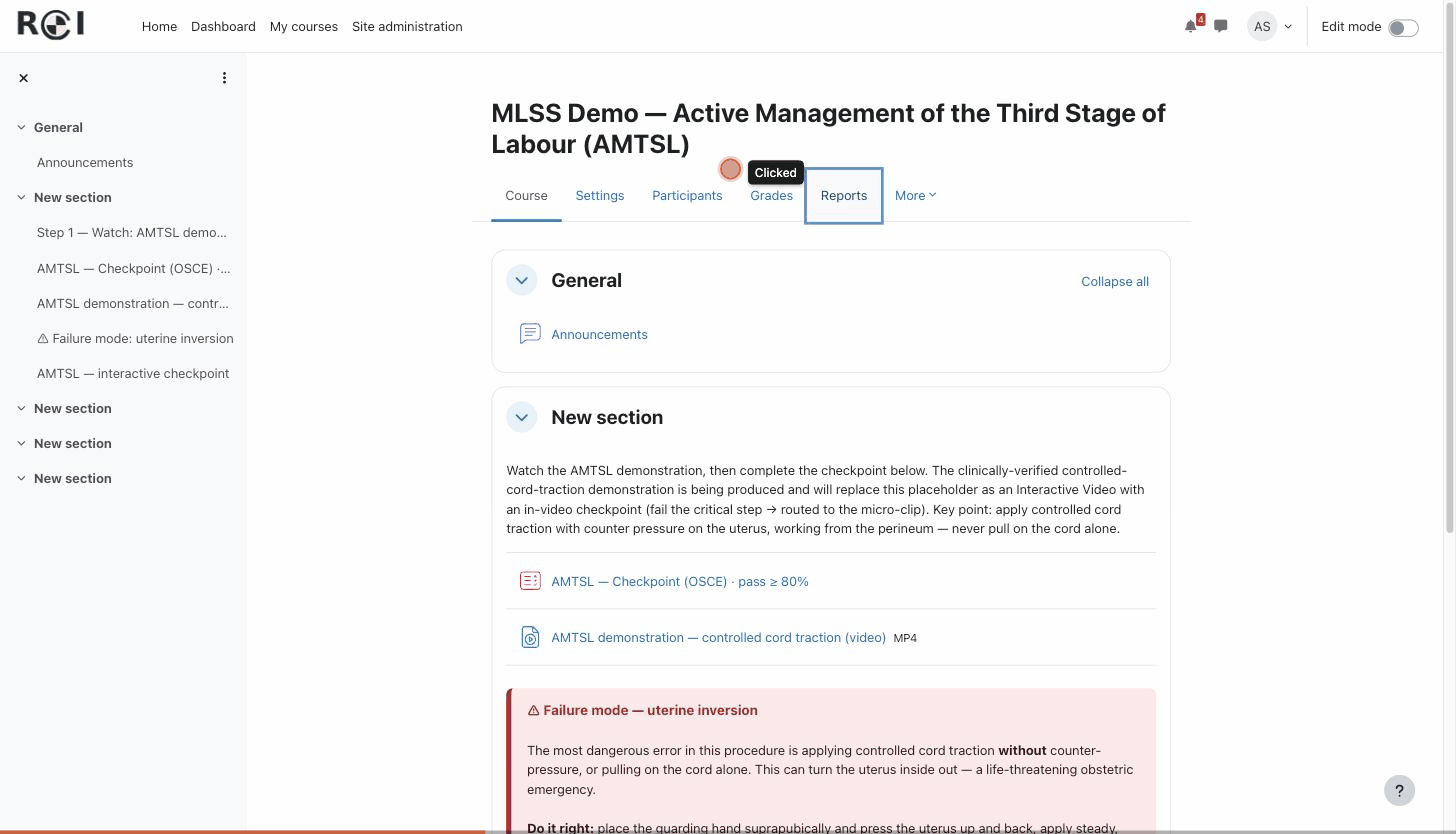
Task: Open the Announcements link in General section
Action: (x=599, y=334)
